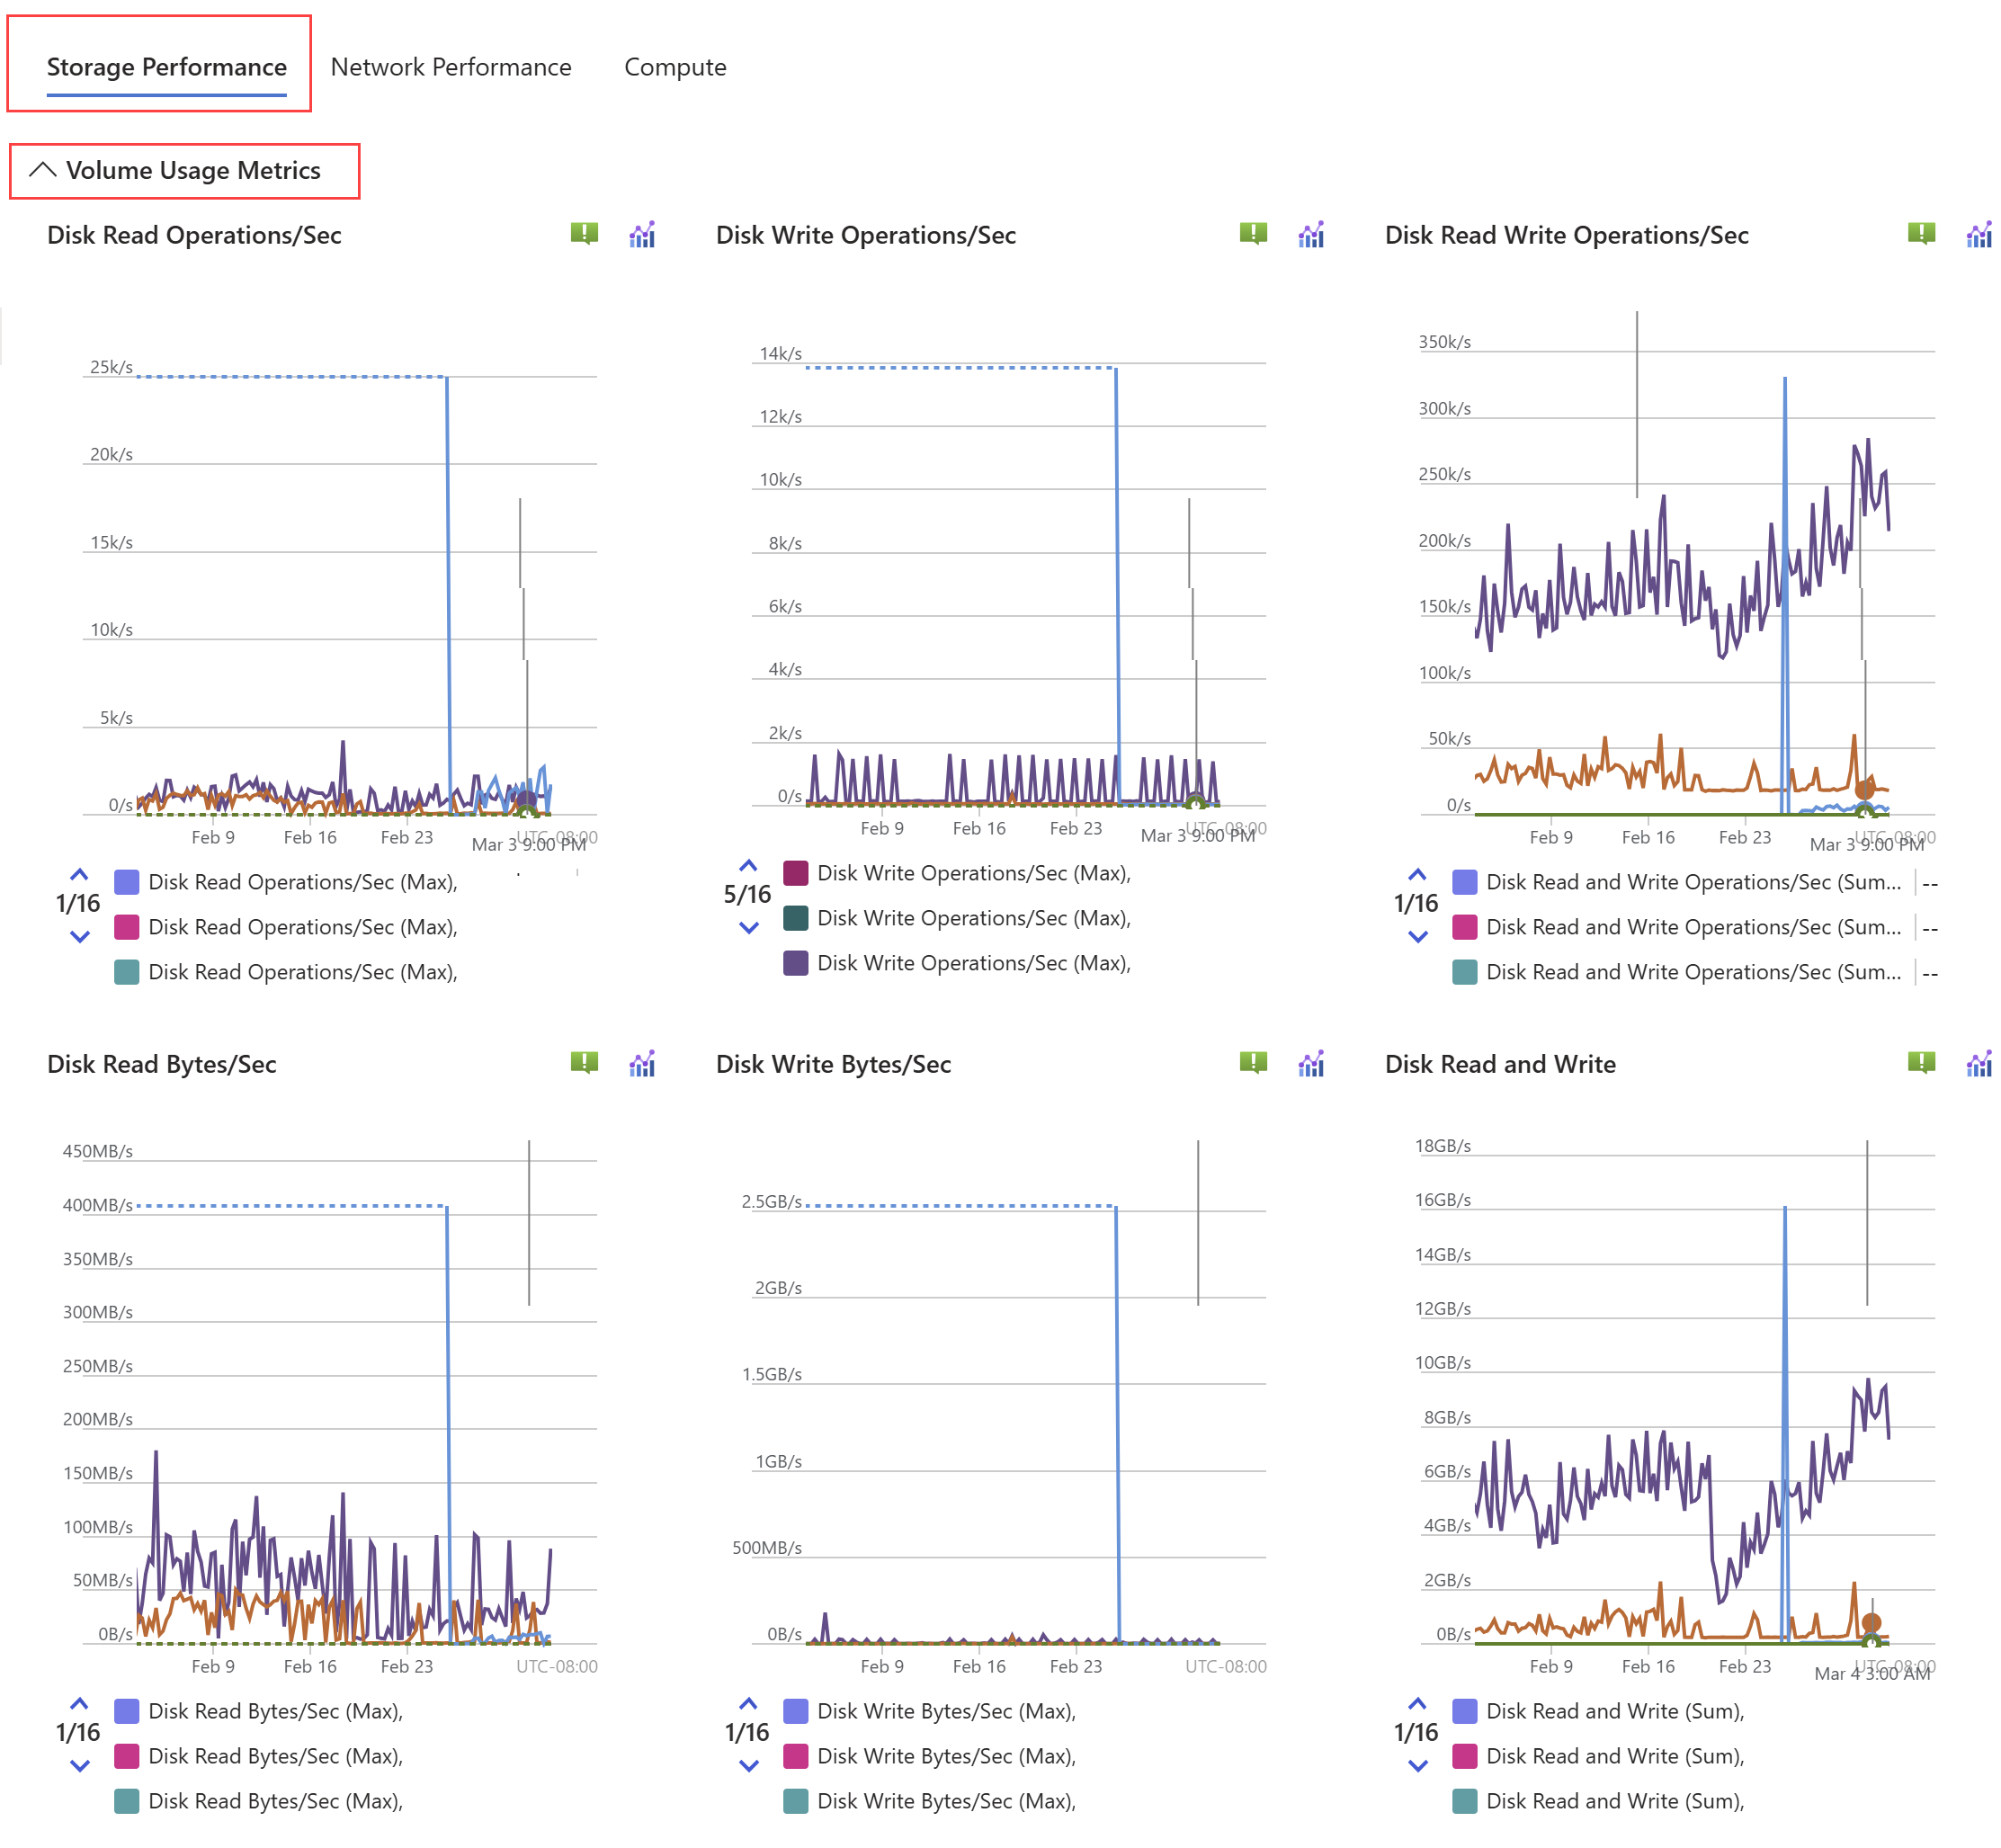The image size is (2001, 1848).
Task: Open alert icon for Disk Read Operations/Sec chart
Action: 584,234
